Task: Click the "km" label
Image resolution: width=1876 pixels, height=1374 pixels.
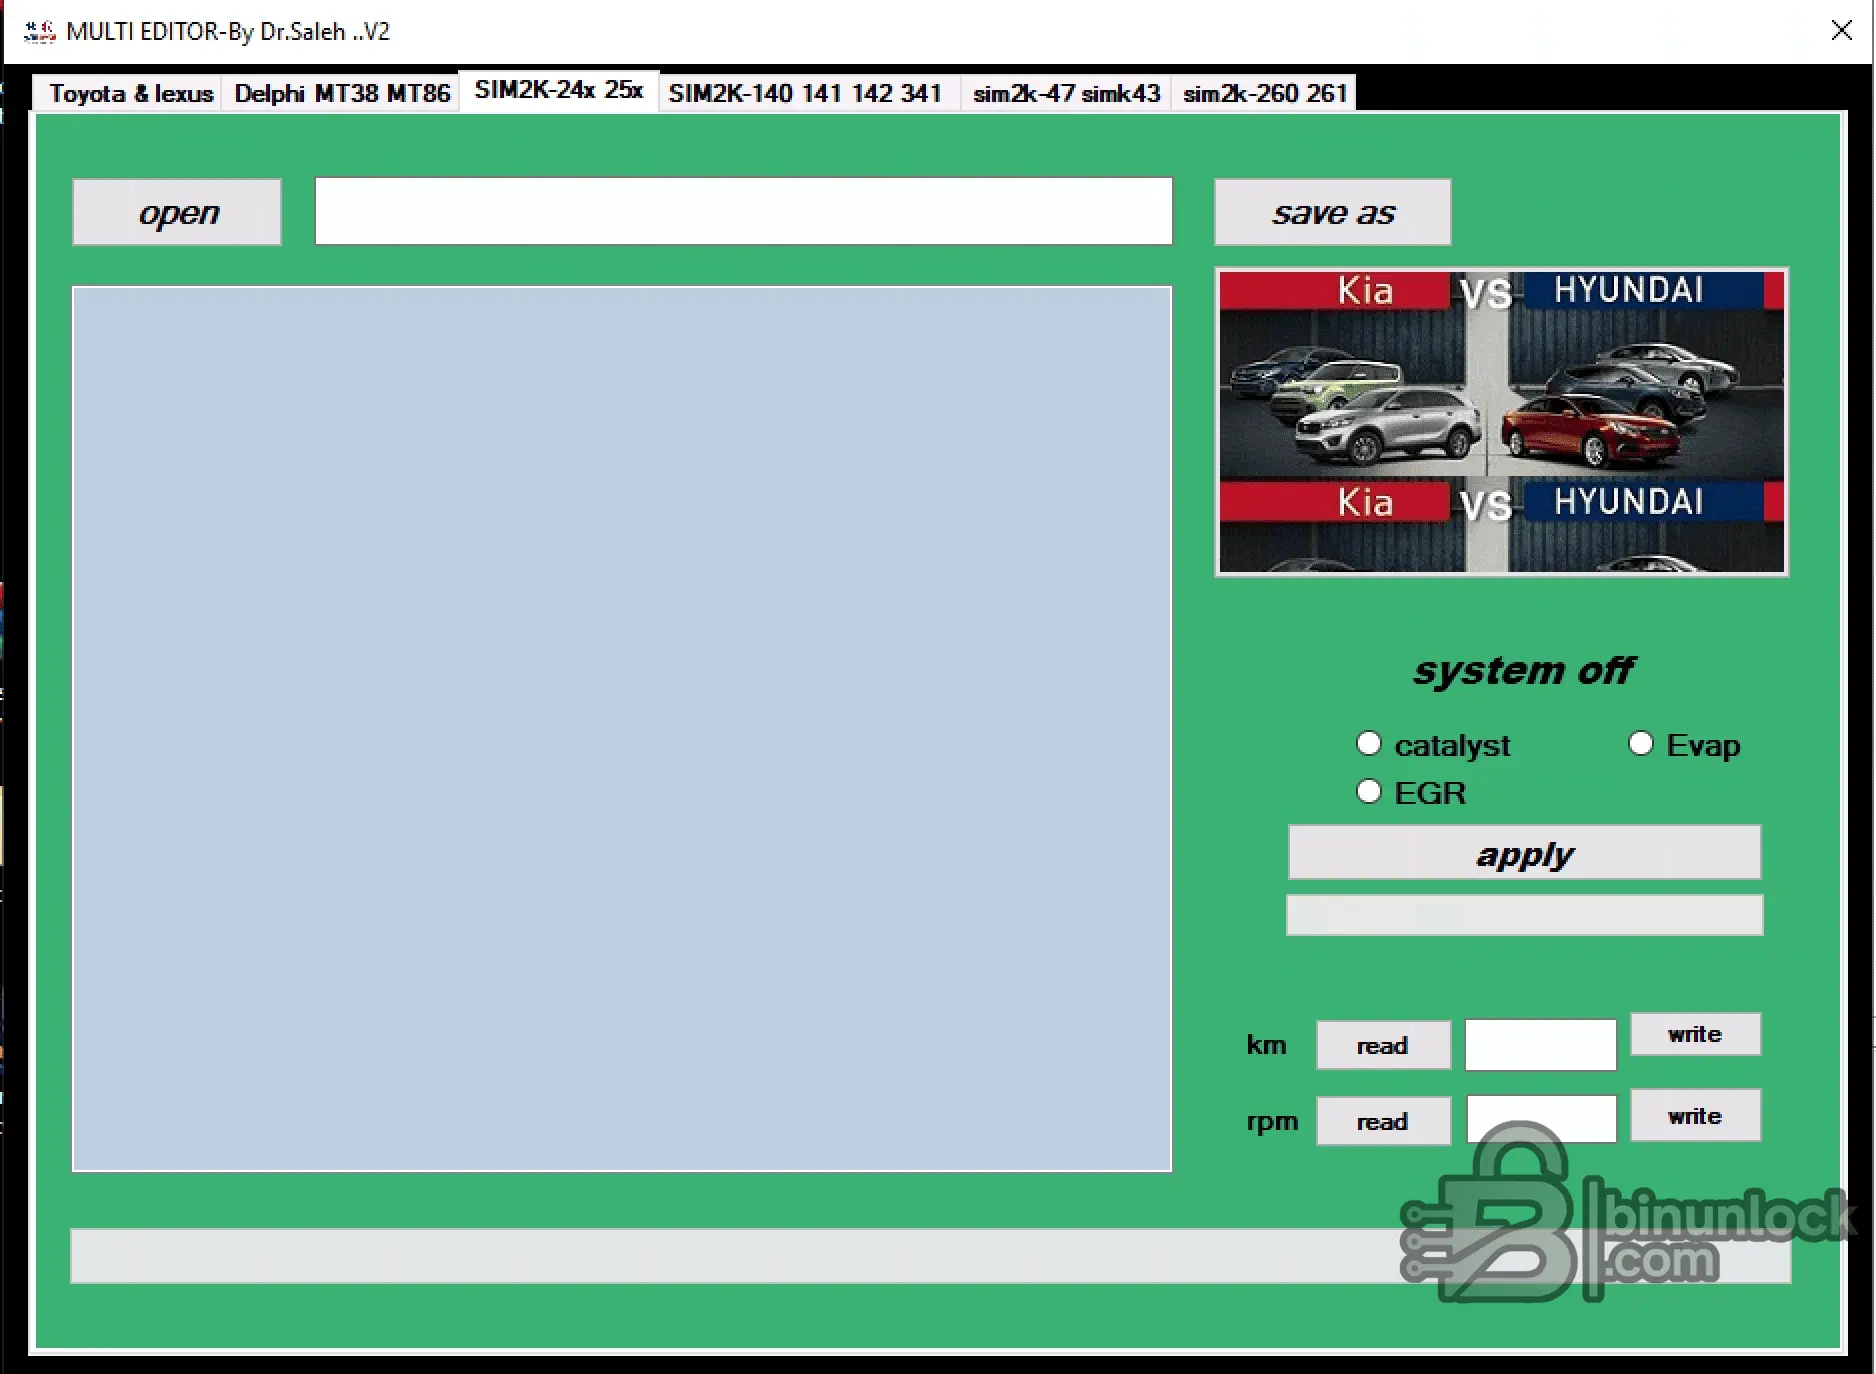Action: pyautogui.click(x=1266, y=1045)
